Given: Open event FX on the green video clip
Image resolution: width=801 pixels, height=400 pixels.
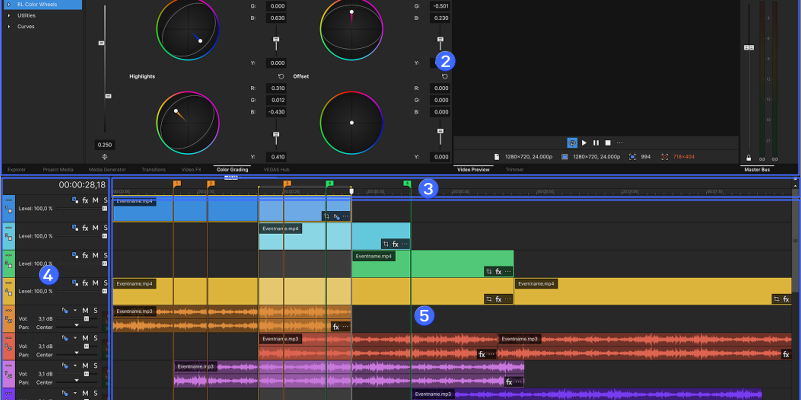Looking at the screenshot, I should pos(499,272).
